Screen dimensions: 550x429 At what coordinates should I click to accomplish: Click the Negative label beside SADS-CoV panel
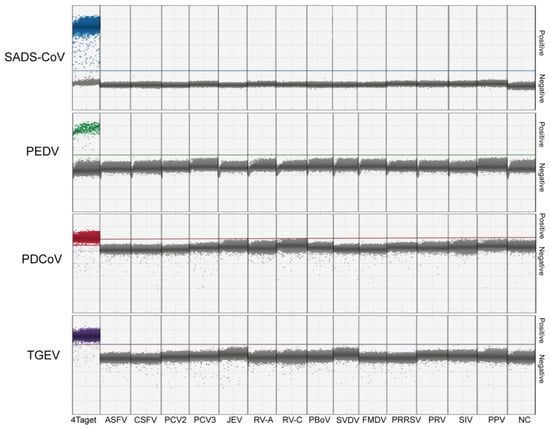tap(542, 89)
